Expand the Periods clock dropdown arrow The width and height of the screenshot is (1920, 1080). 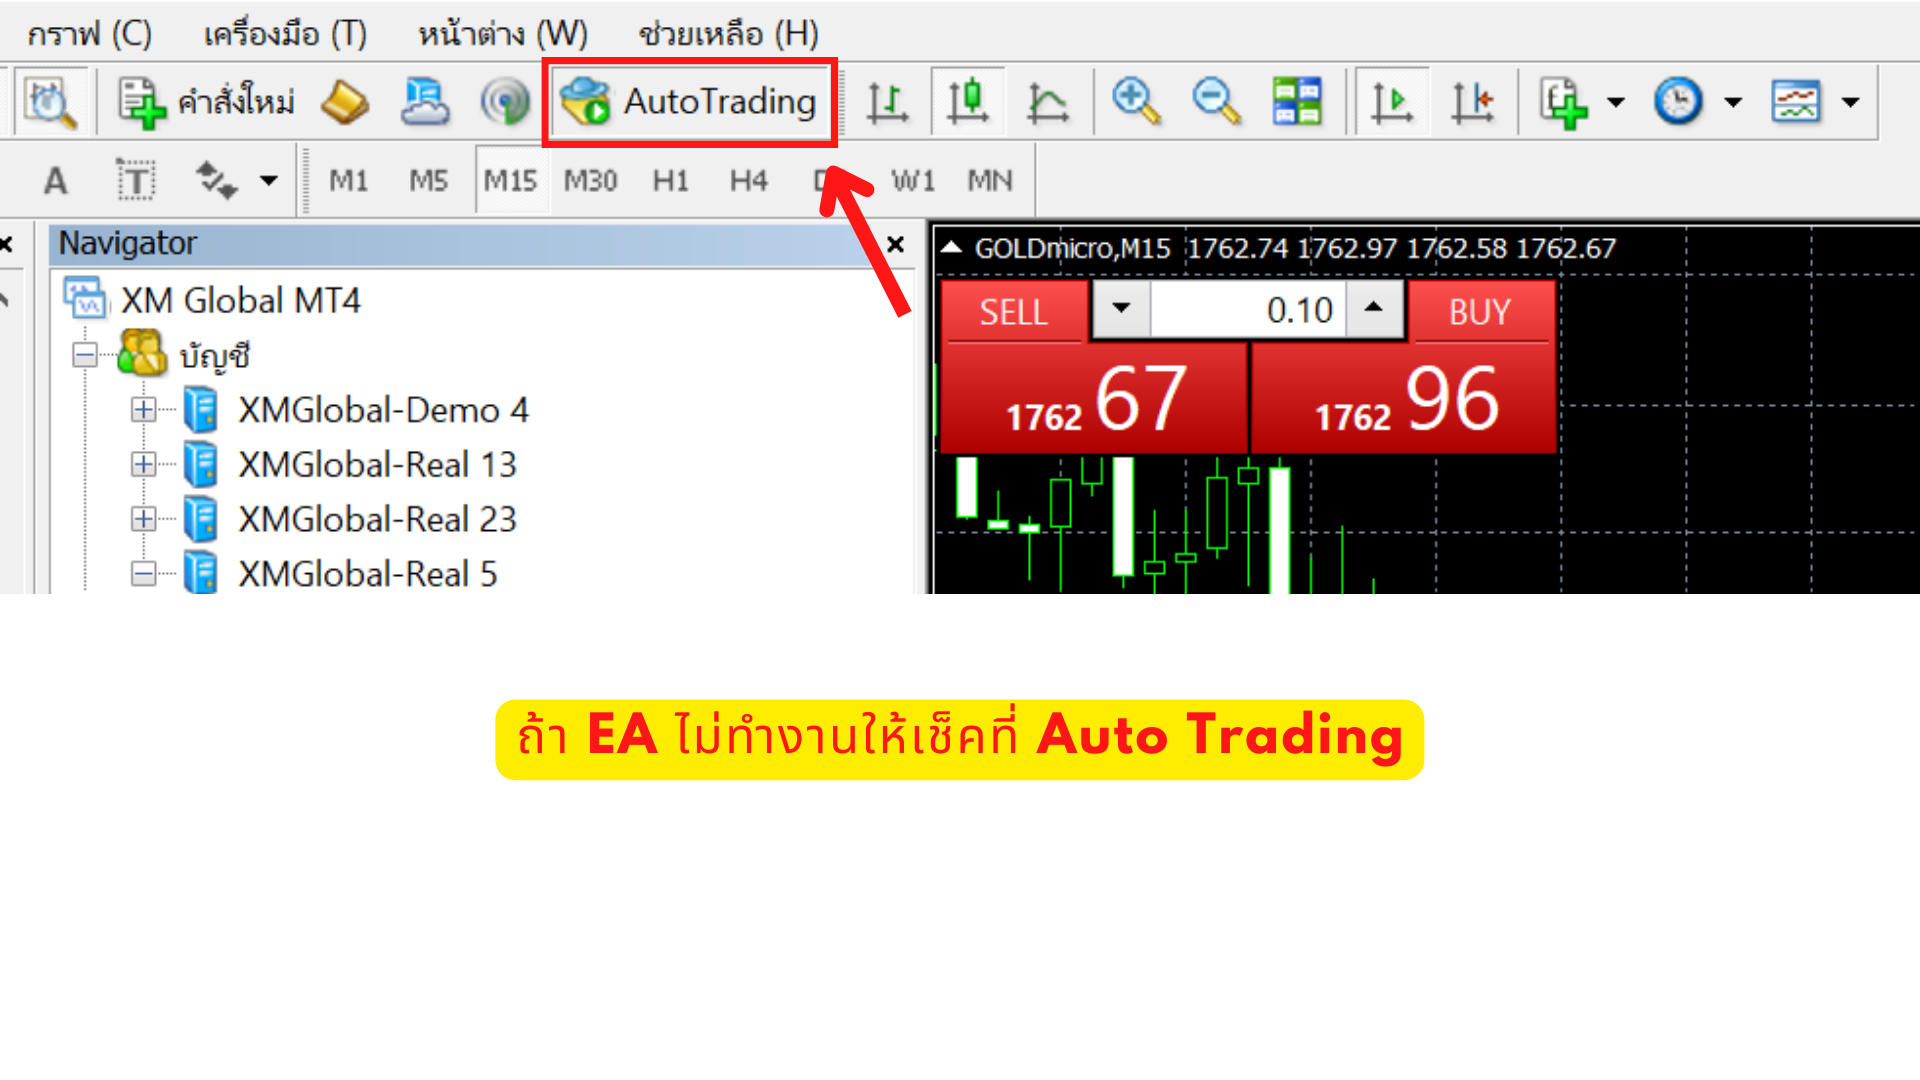1734,102
